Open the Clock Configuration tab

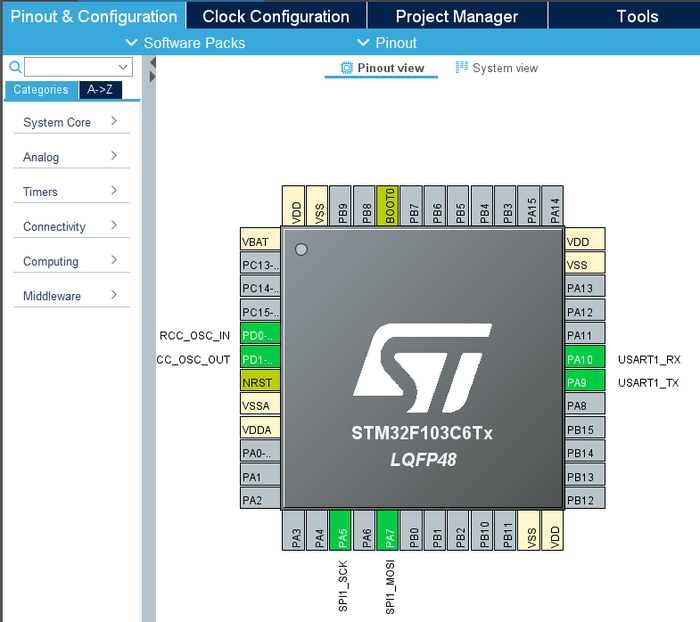276,16
